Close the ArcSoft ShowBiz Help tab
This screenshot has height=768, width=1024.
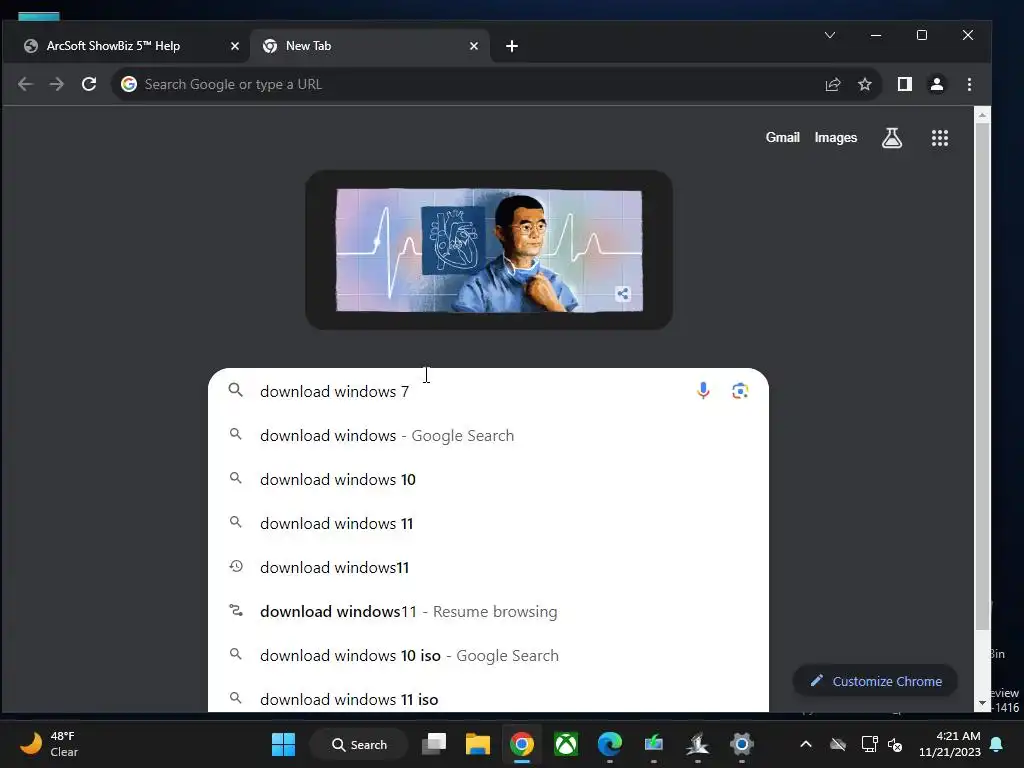click(x=235, y=46)
